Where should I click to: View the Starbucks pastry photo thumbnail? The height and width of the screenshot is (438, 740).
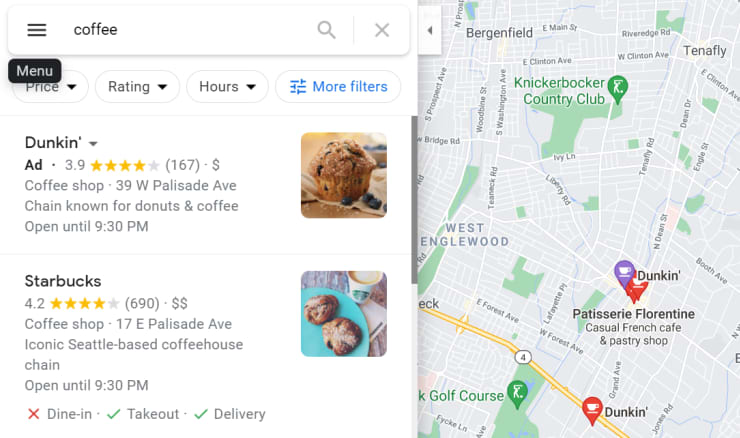[x=344, y=313]
